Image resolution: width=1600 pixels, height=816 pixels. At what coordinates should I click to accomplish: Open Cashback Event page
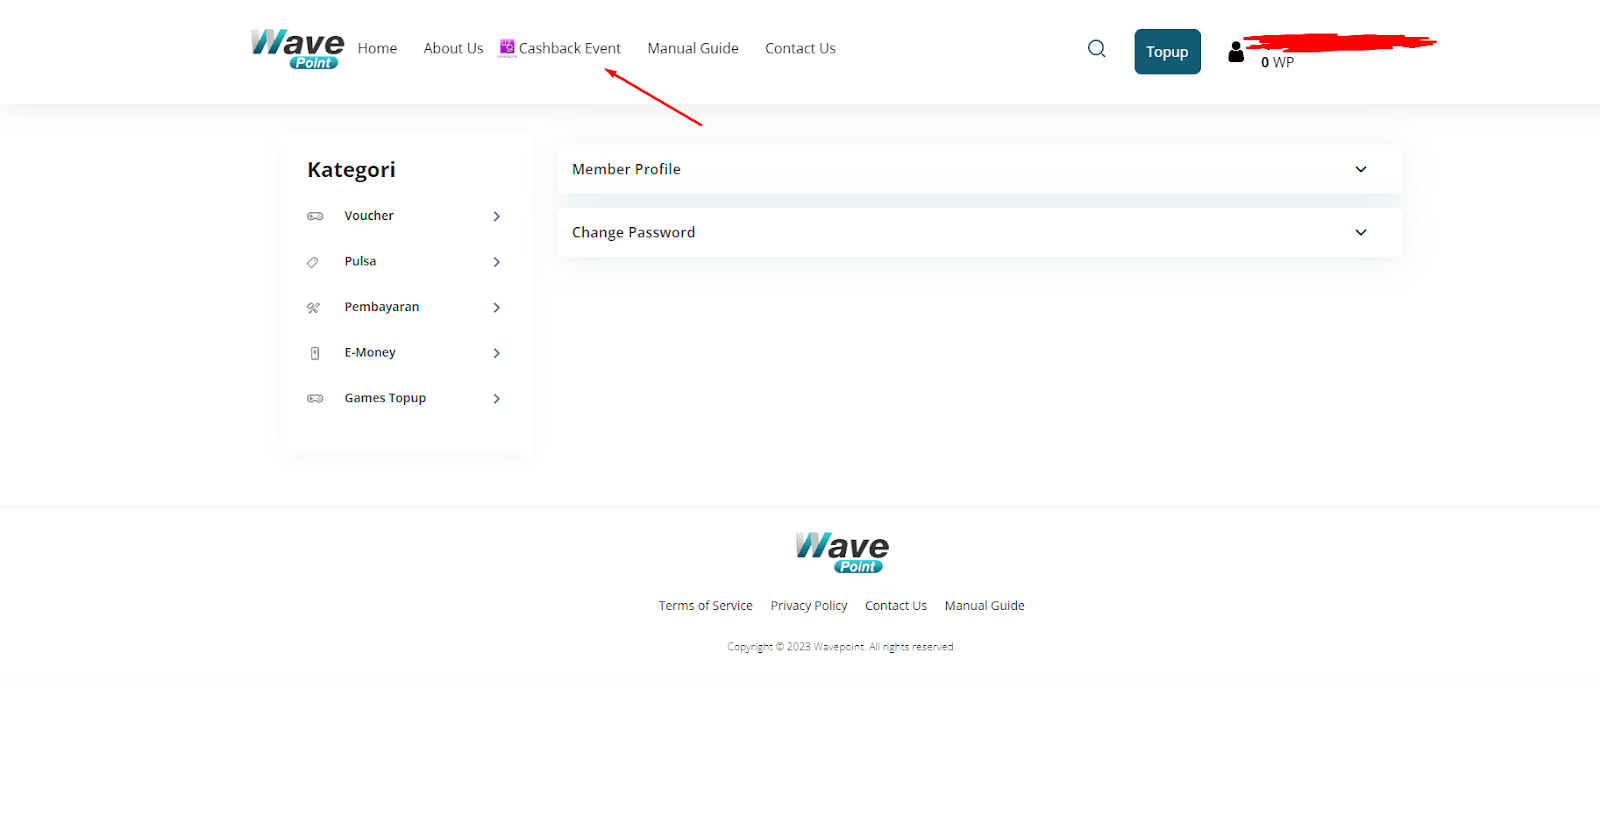pos(569,48)
